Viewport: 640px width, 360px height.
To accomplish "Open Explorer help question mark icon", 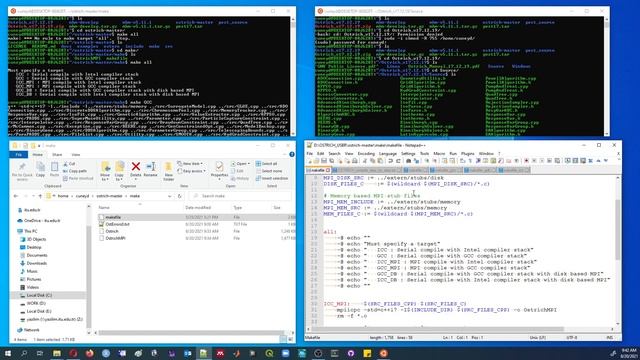I will coord(292,154).
